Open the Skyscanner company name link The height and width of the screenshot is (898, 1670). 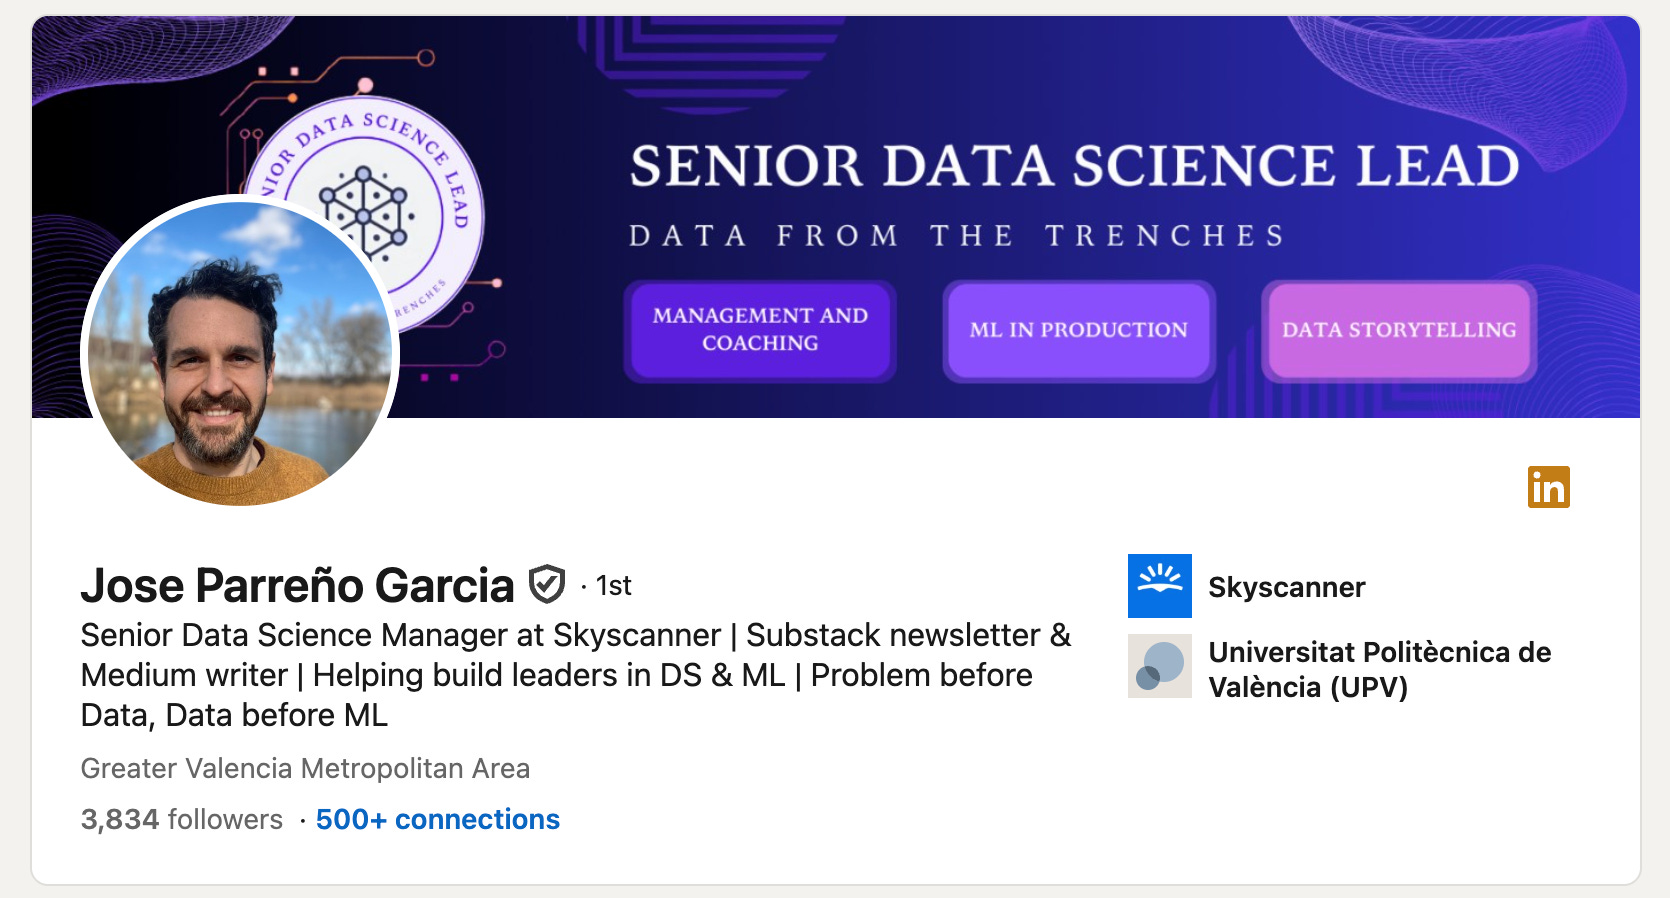click(x=1286, y=587)
